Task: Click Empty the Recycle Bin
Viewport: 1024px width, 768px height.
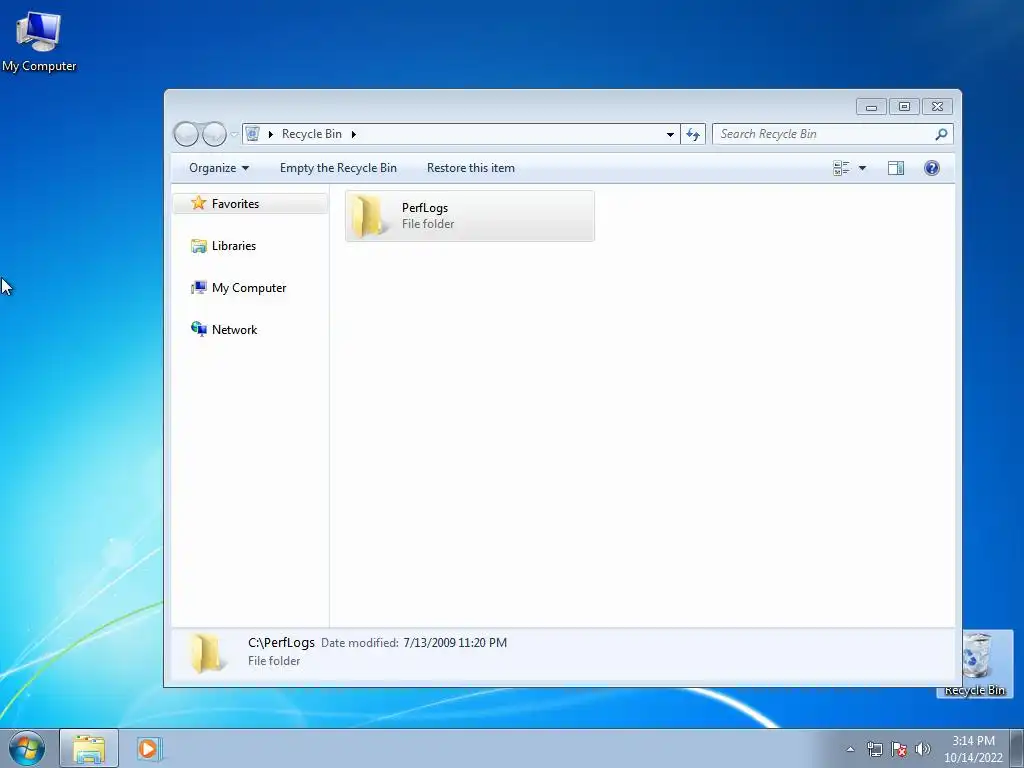Action: pyautogui.click(x=338, y=168)
